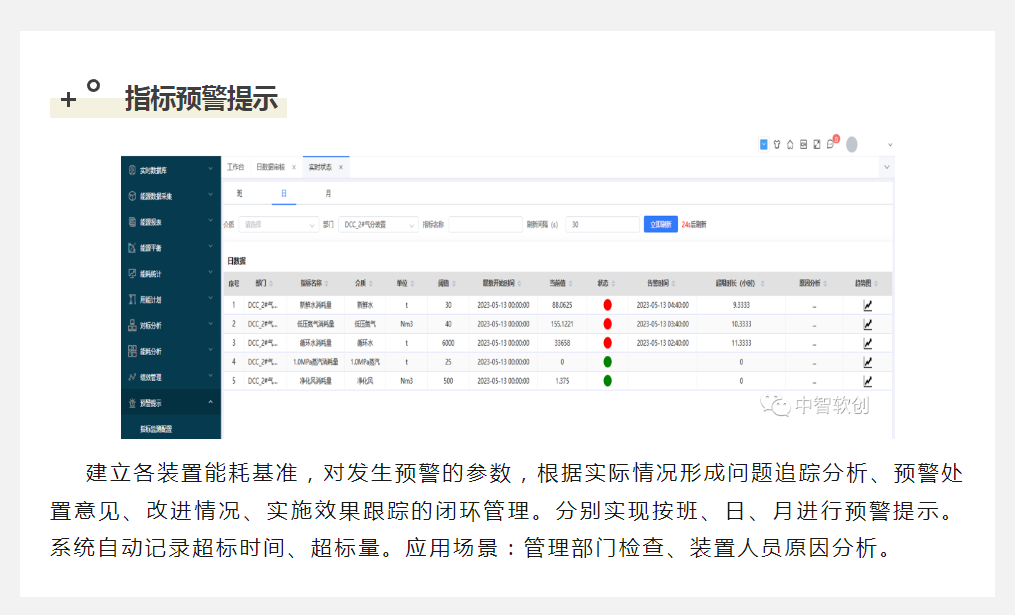Viewport: 1022px width, 615px height.
Task: Click the 立即刷新 button
Action: 660,225
